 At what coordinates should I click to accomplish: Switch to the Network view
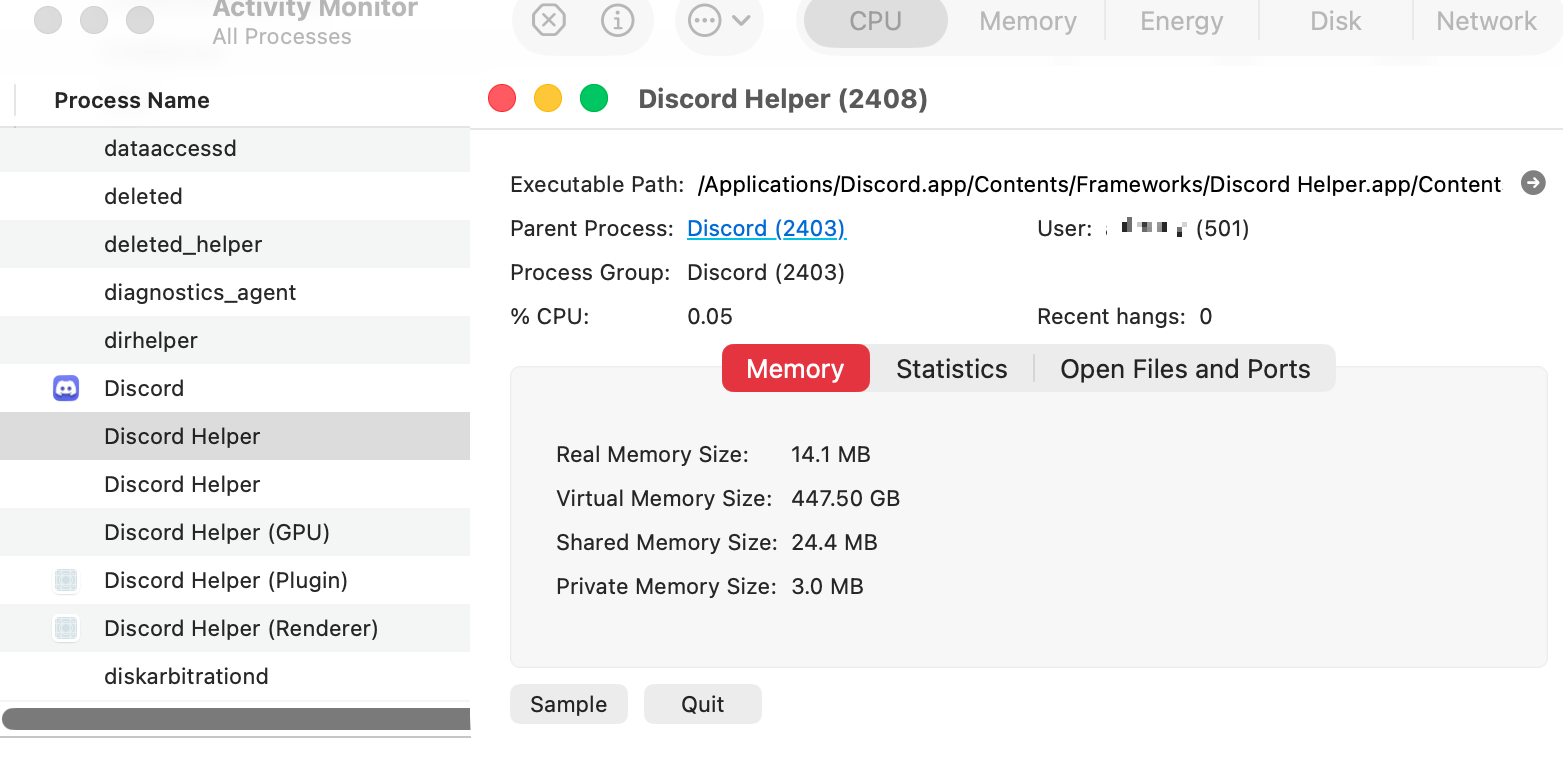pos(1486,20)
